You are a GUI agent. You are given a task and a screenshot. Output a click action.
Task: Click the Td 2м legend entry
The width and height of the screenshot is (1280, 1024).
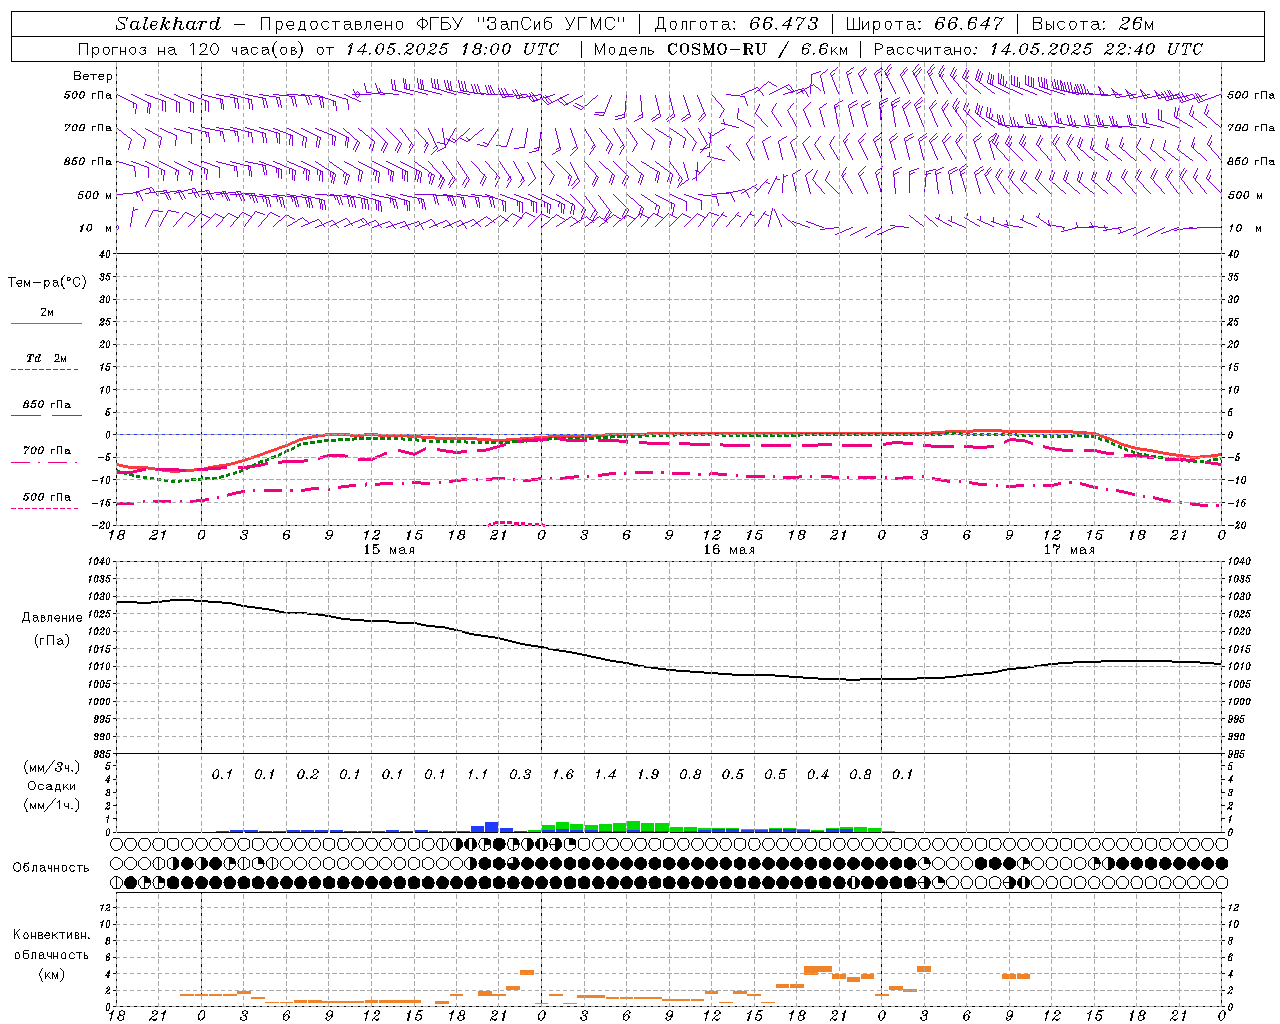46,358
